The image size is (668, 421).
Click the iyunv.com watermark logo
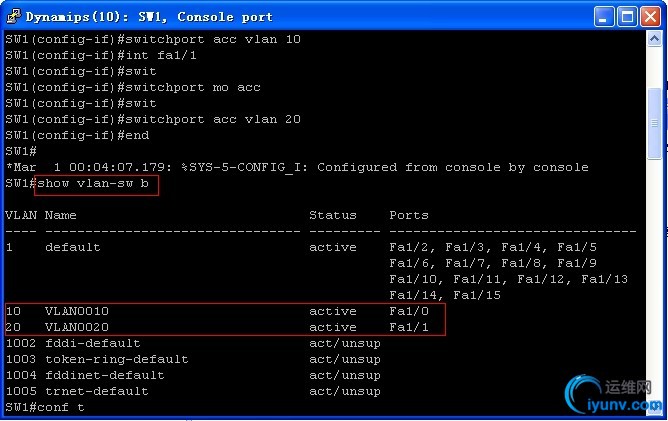click(x=614, y=394)
